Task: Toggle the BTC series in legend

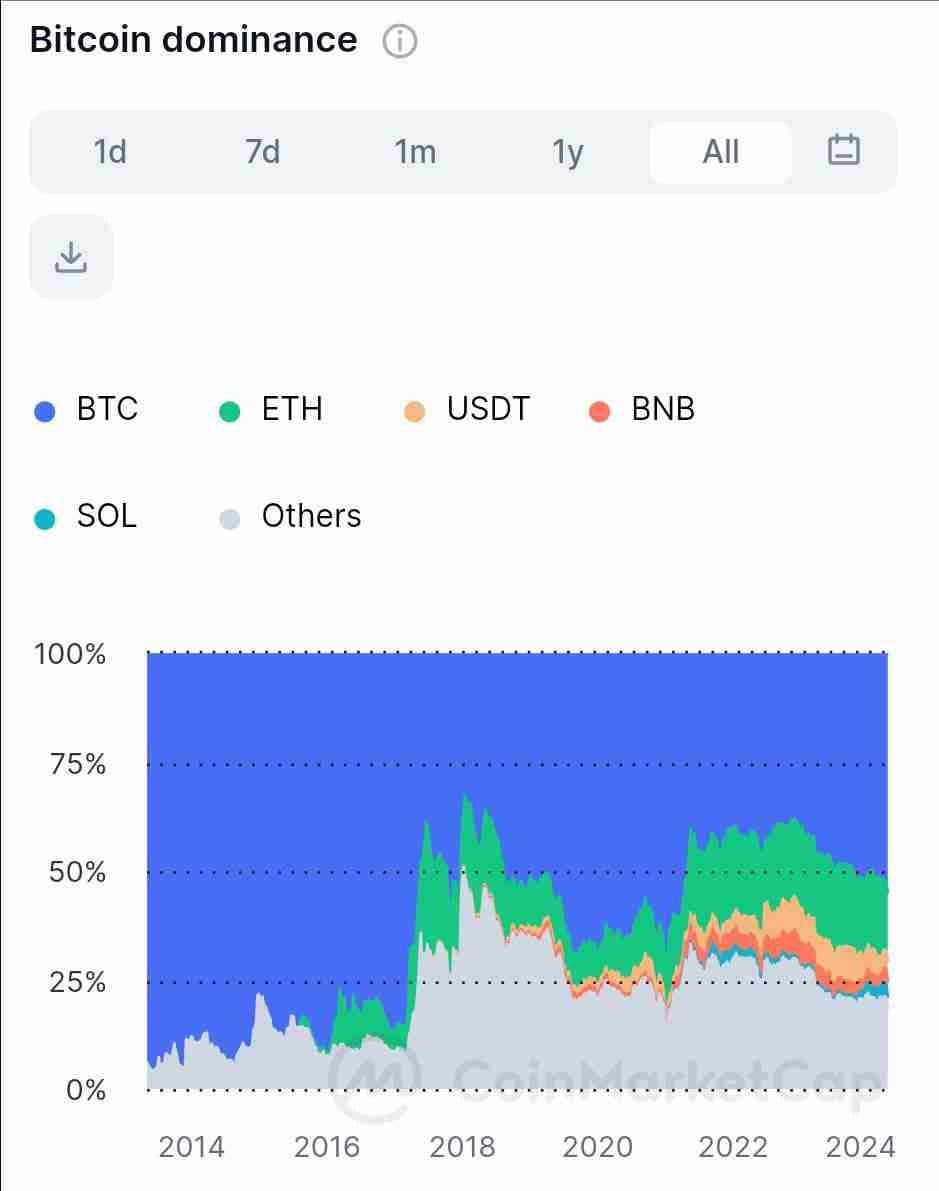Action: pos(107,409)
